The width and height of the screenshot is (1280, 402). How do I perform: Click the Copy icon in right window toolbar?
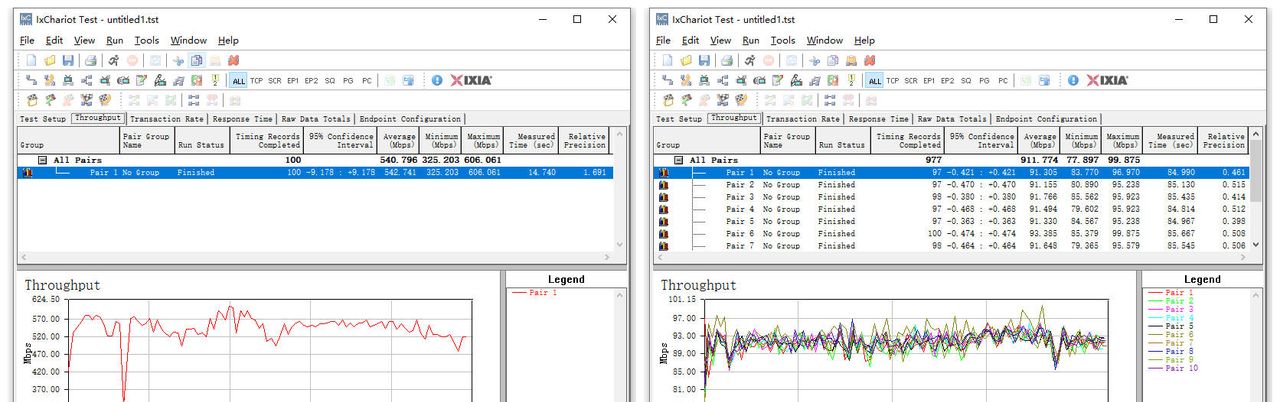pos(834,61)
